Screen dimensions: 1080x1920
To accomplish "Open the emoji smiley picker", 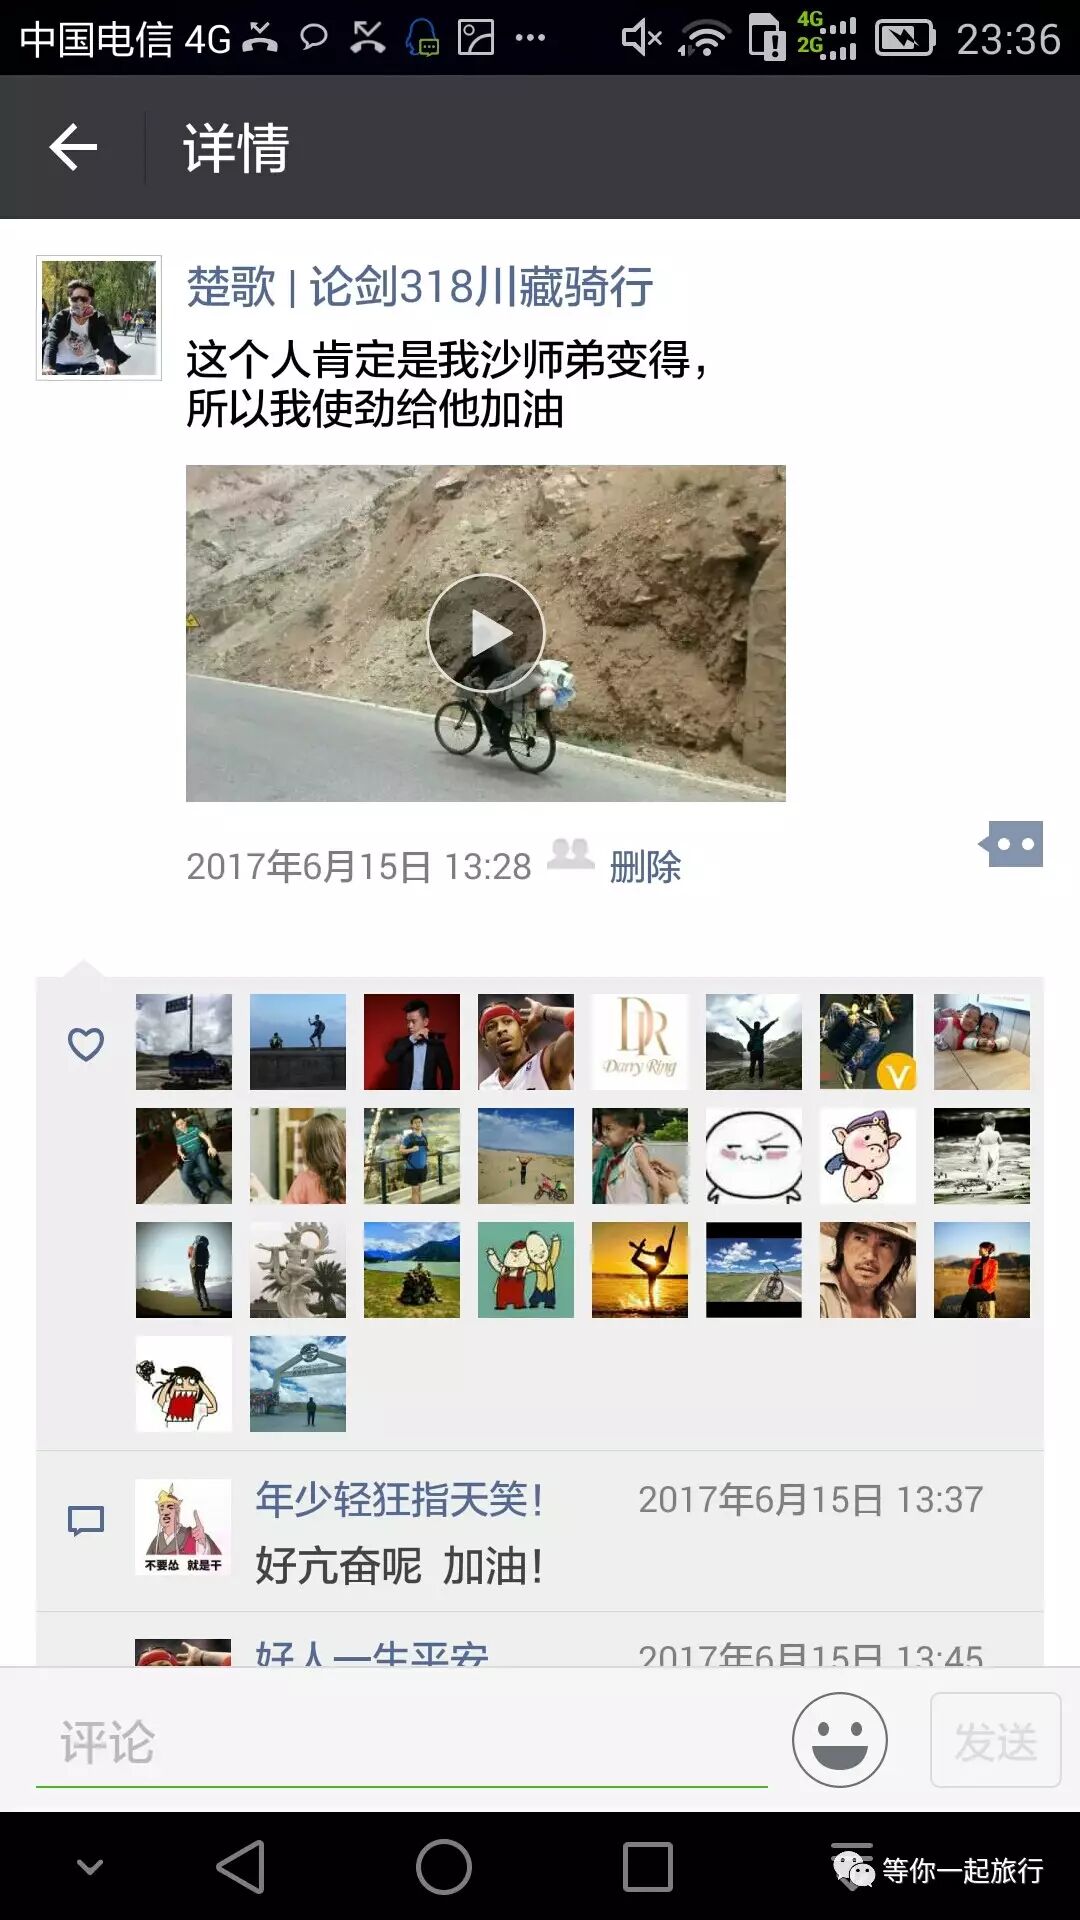I will pos(840,1740).
